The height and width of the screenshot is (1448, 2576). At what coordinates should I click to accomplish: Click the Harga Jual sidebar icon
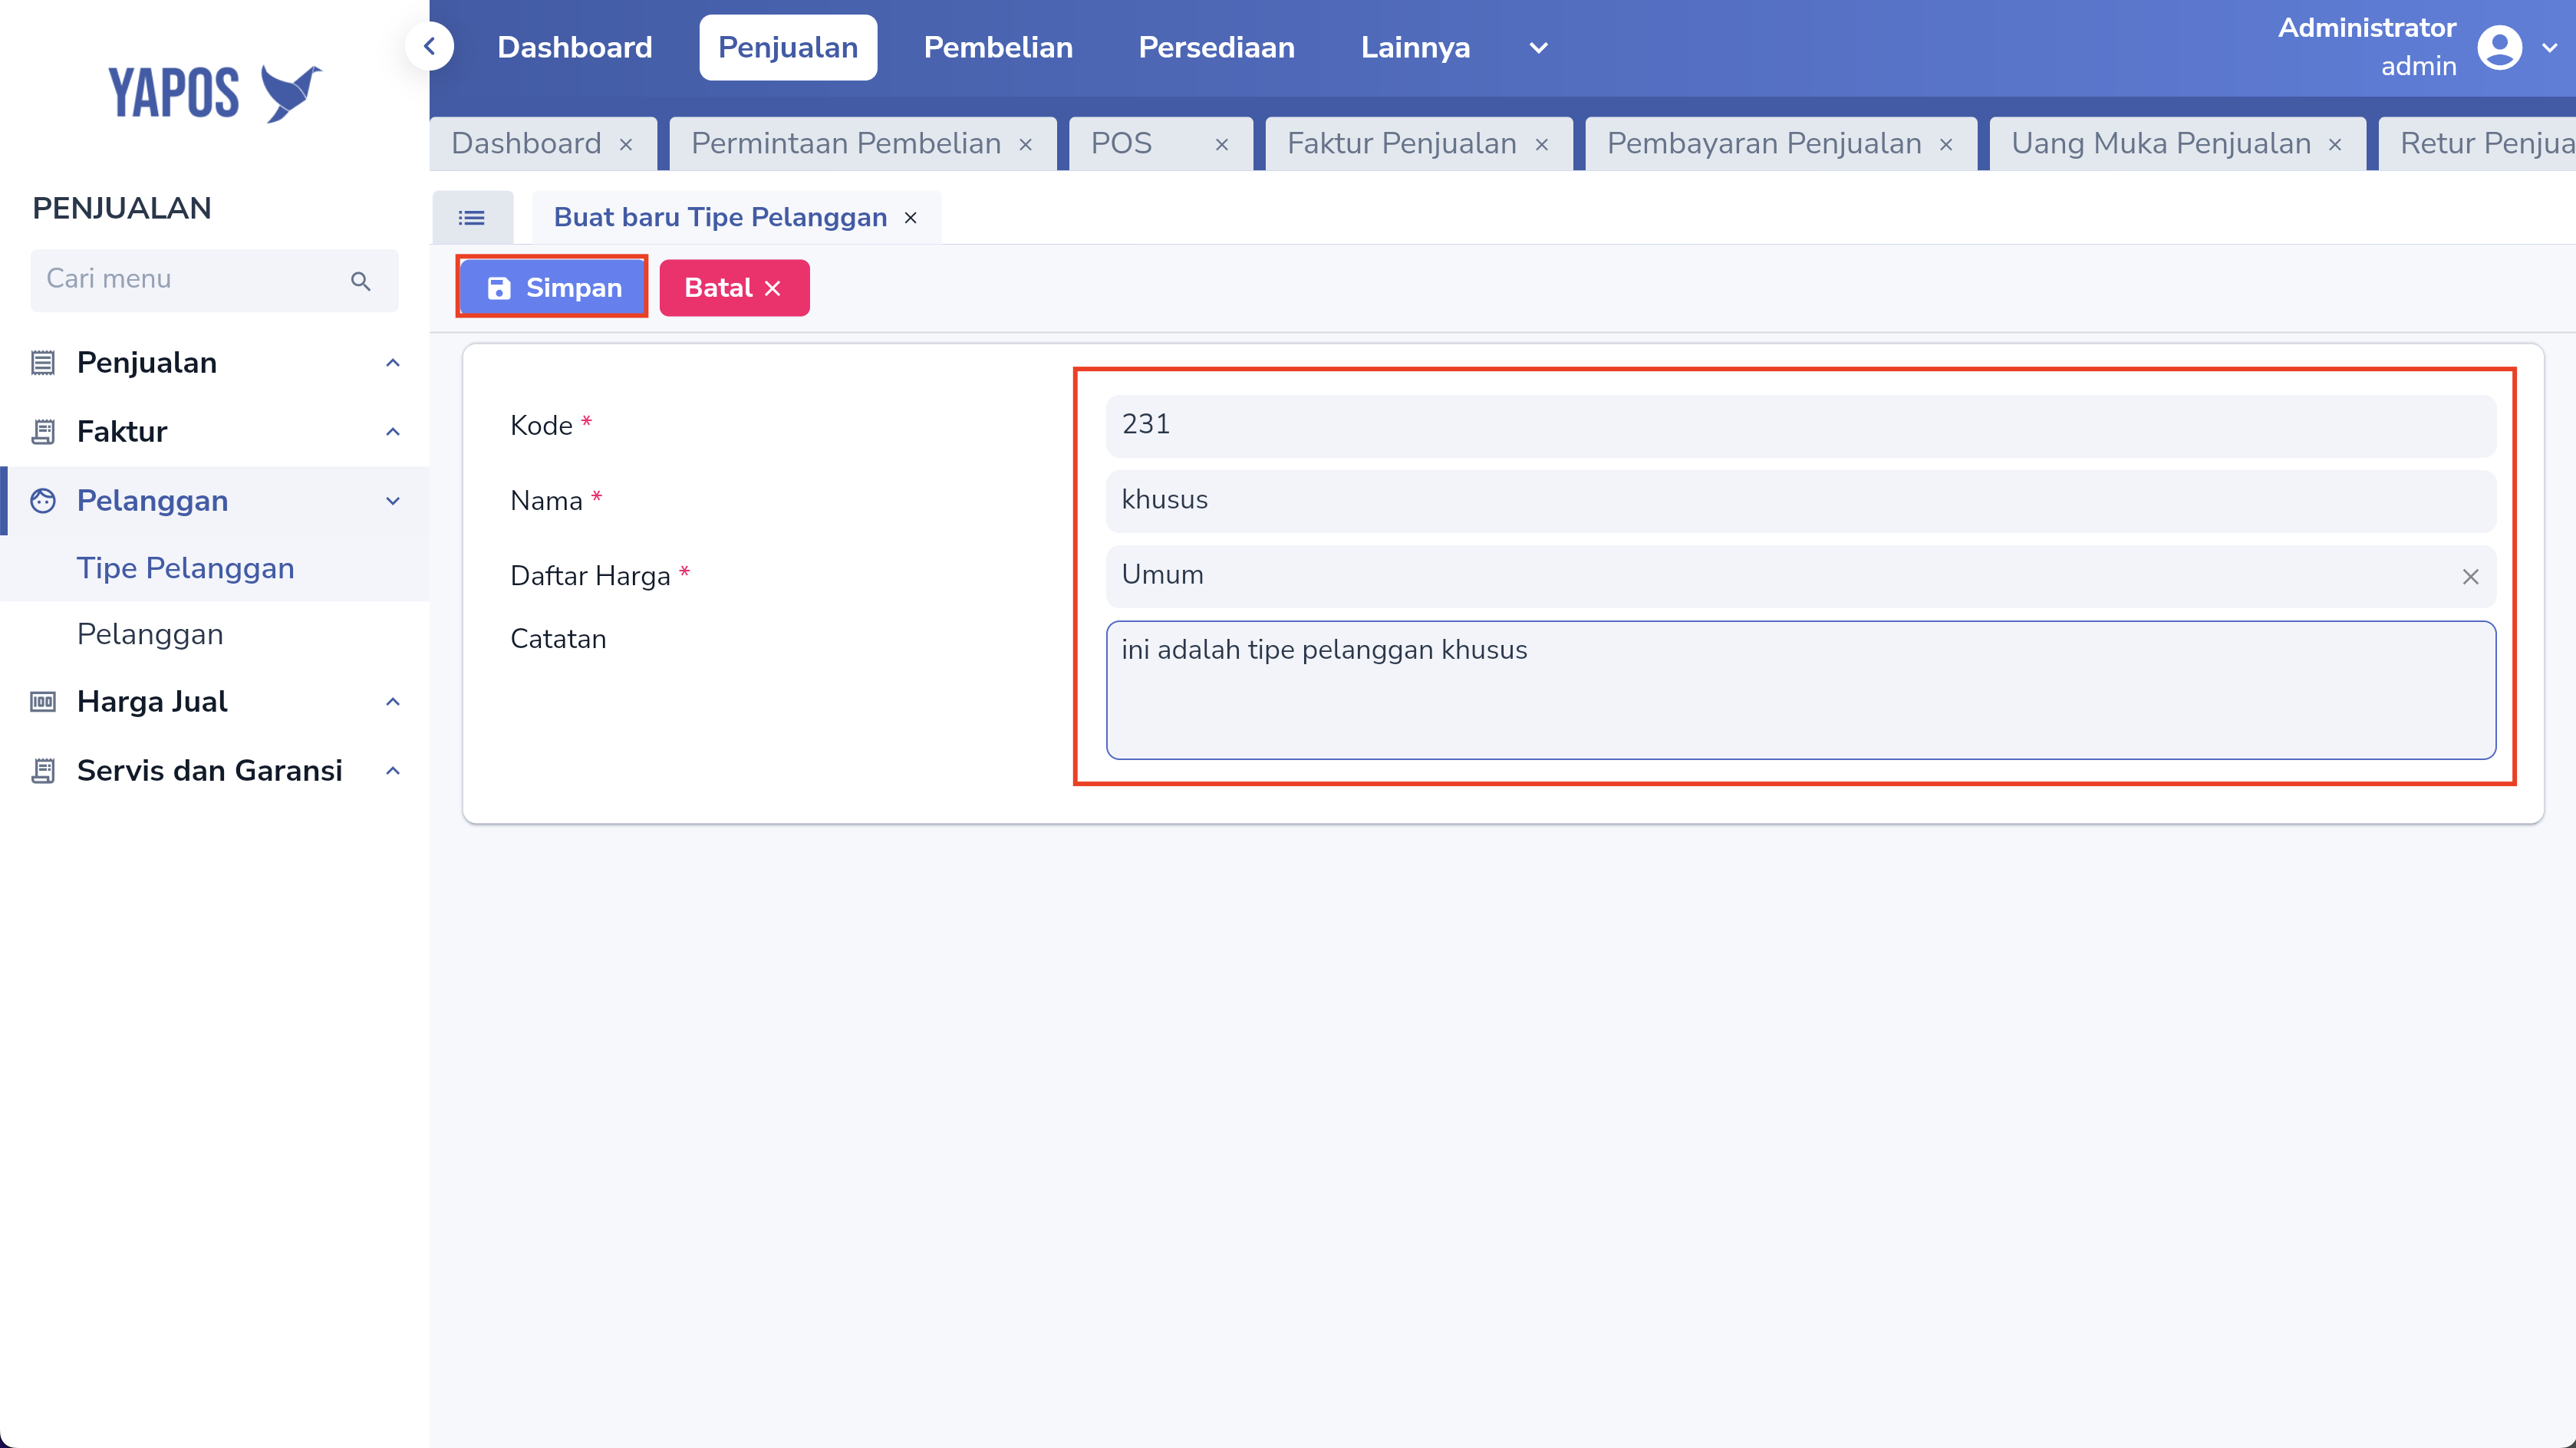coord(43,701)
